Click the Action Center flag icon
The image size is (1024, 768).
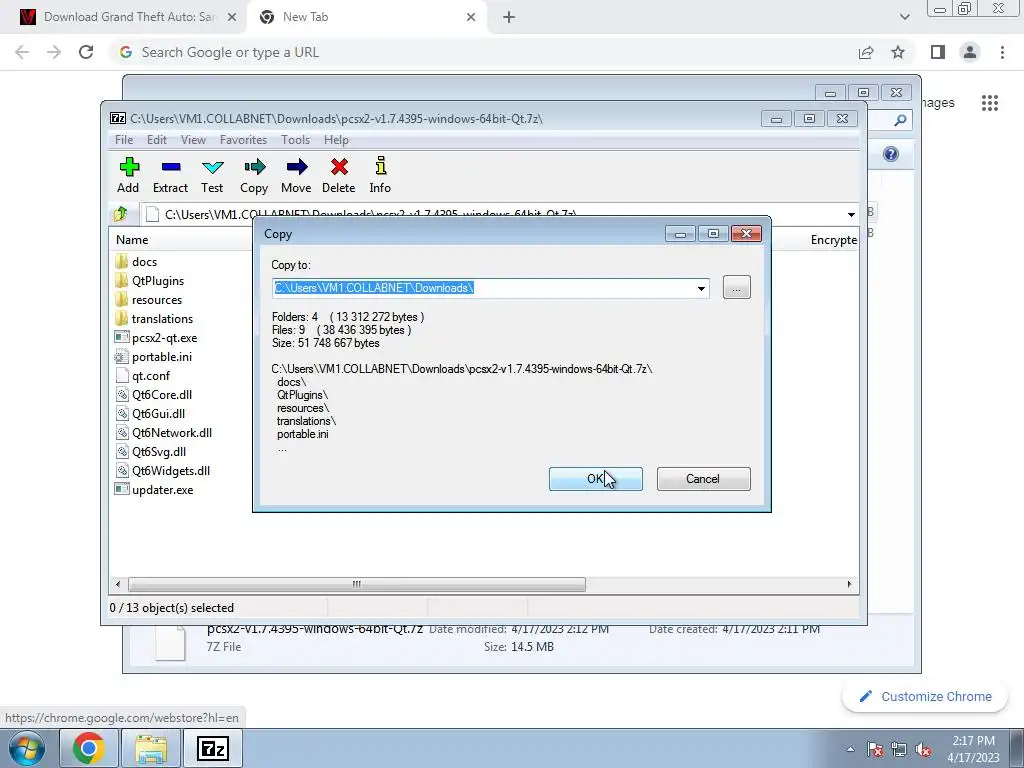click(x=875, y=749)
